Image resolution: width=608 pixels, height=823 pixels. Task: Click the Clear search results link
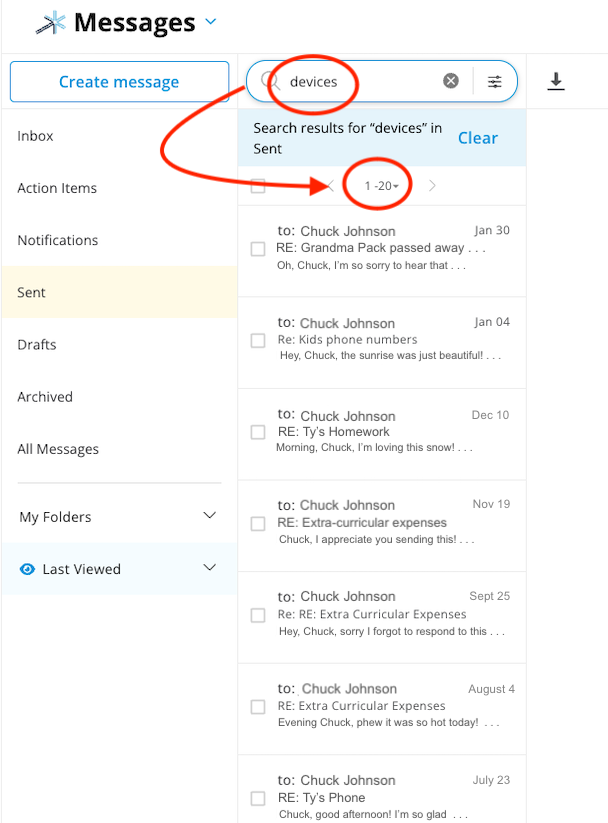click(477, 138)
